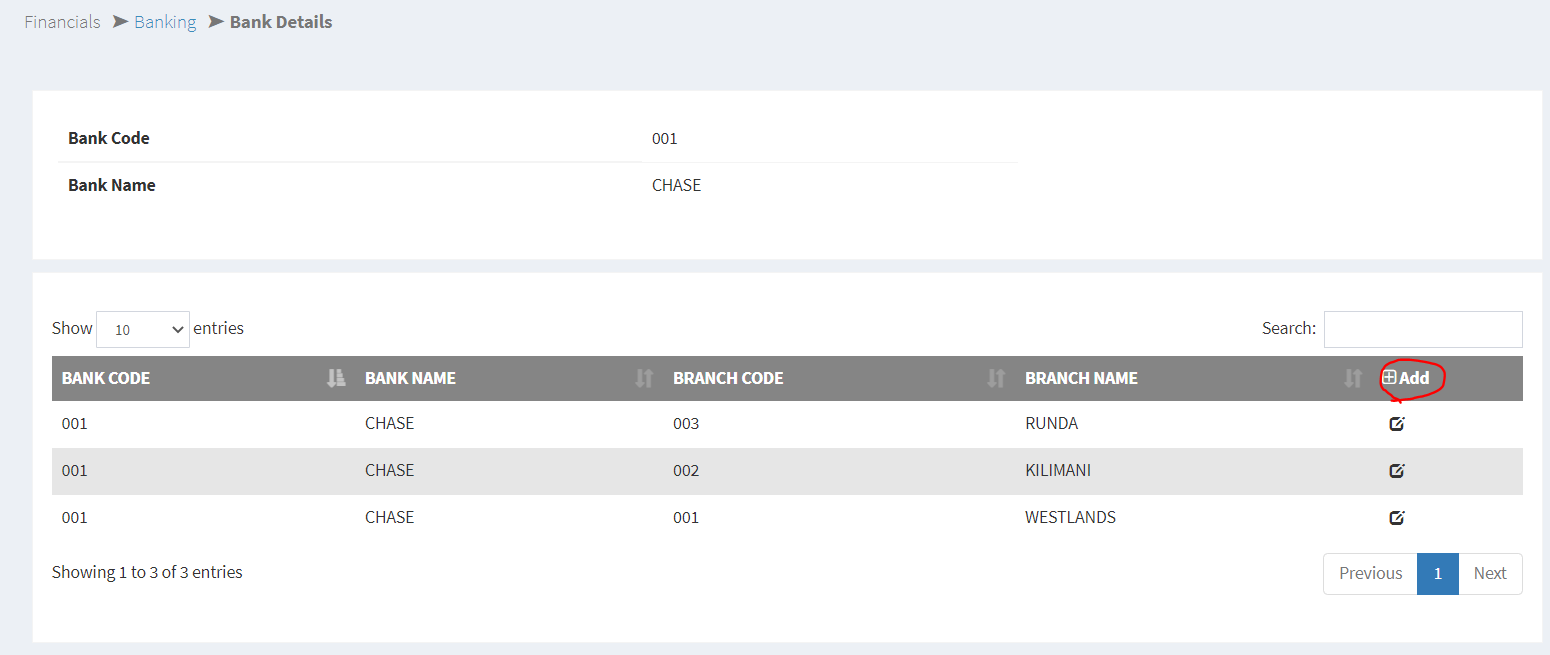Click the Previous pagination button
The height and width of the screenshot is (655, 1550).
coord(1370,573)
